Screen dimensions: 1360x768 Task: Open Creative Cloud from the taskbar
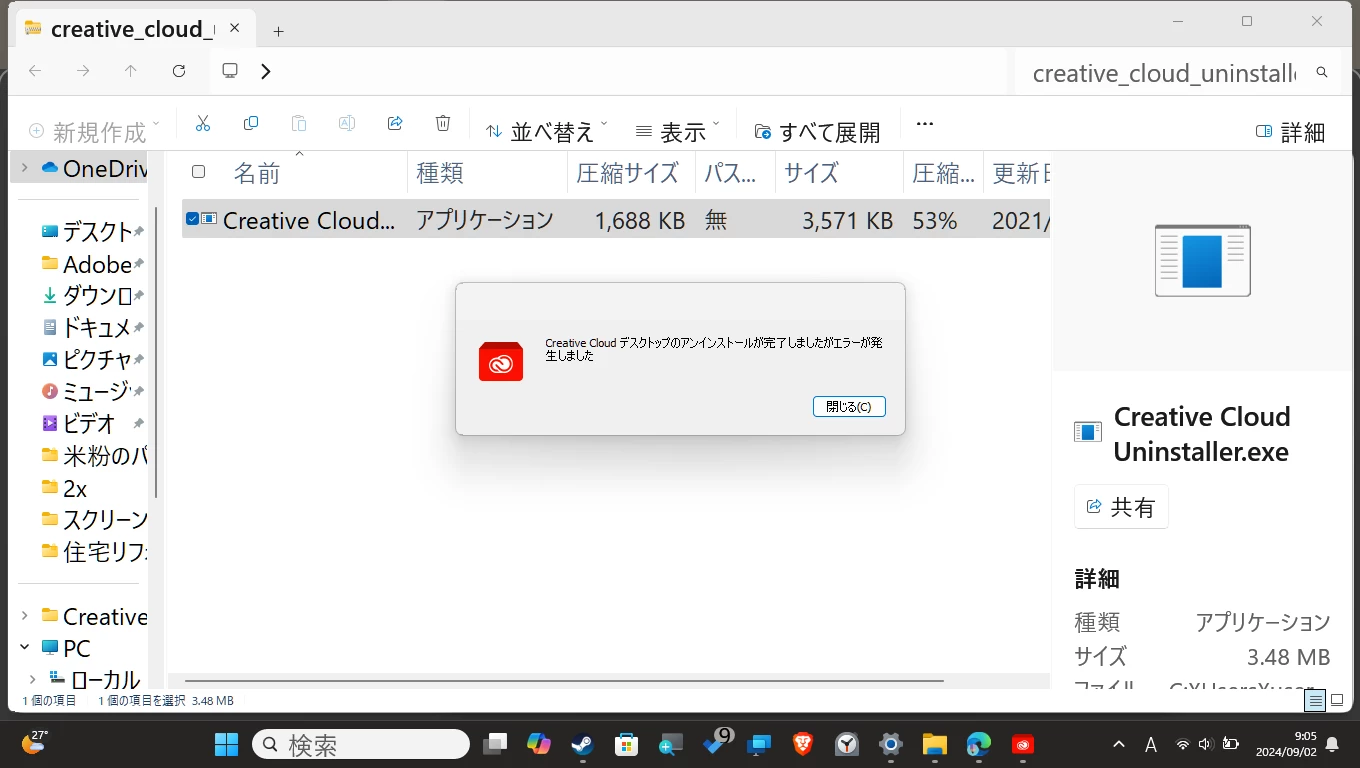(1022, 744)
